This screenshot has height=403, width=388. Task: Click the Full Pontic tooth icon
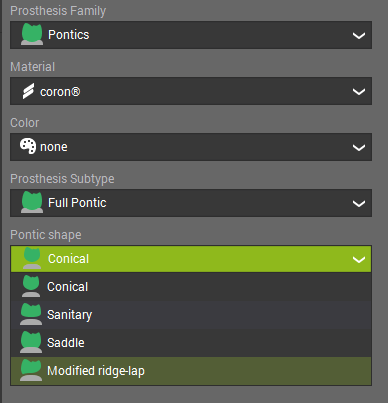coord(32,202)
